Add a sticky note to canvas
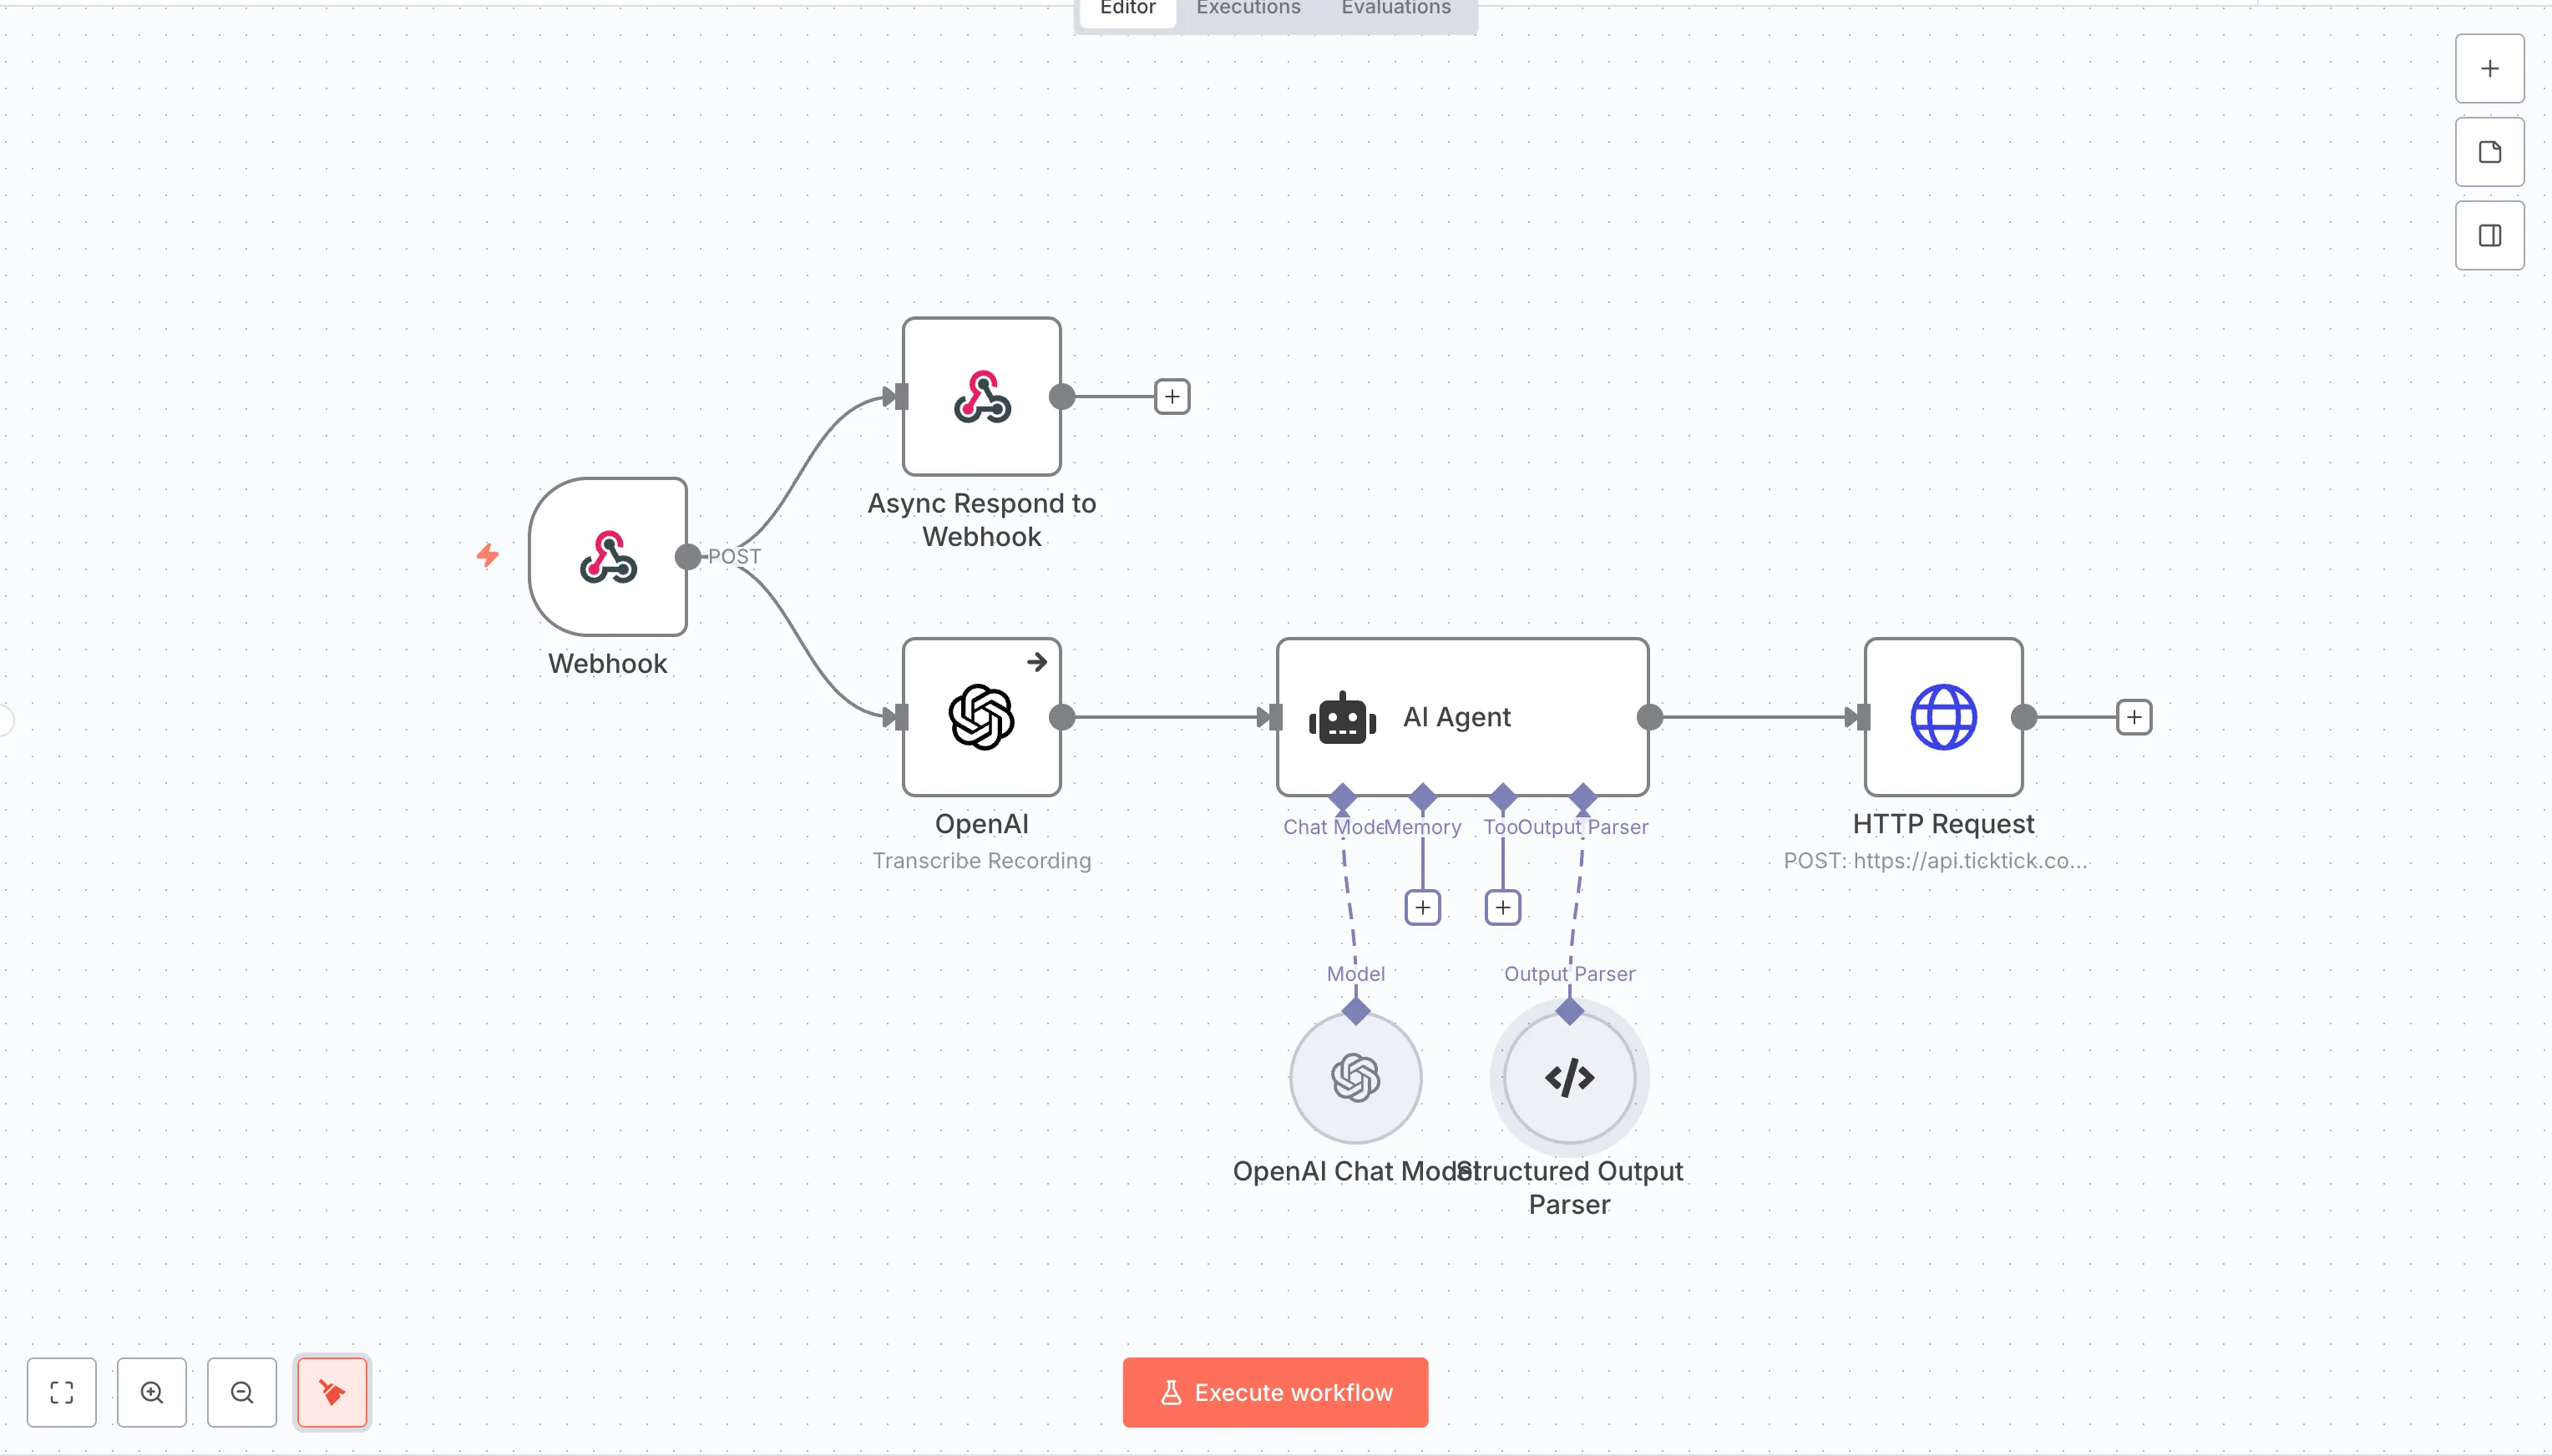Viewport: 2552px width, 1456px height. coord(2489,152)
